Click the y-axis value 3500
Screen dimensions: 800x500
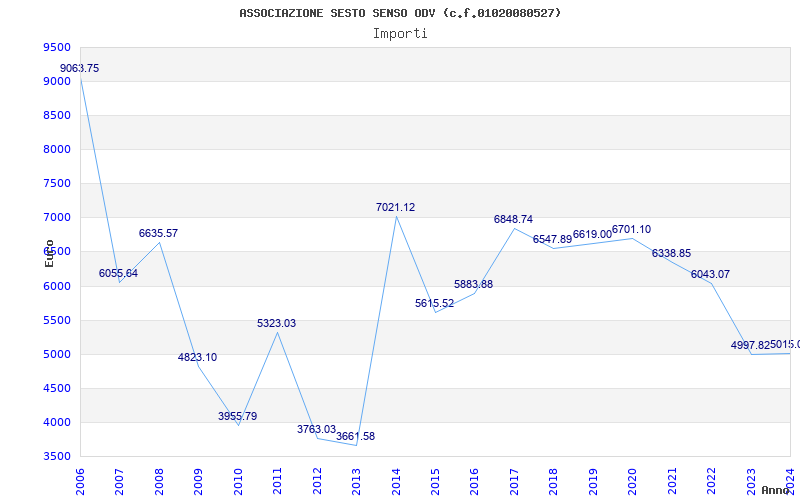pyautogui.click(x=57, y=457)
